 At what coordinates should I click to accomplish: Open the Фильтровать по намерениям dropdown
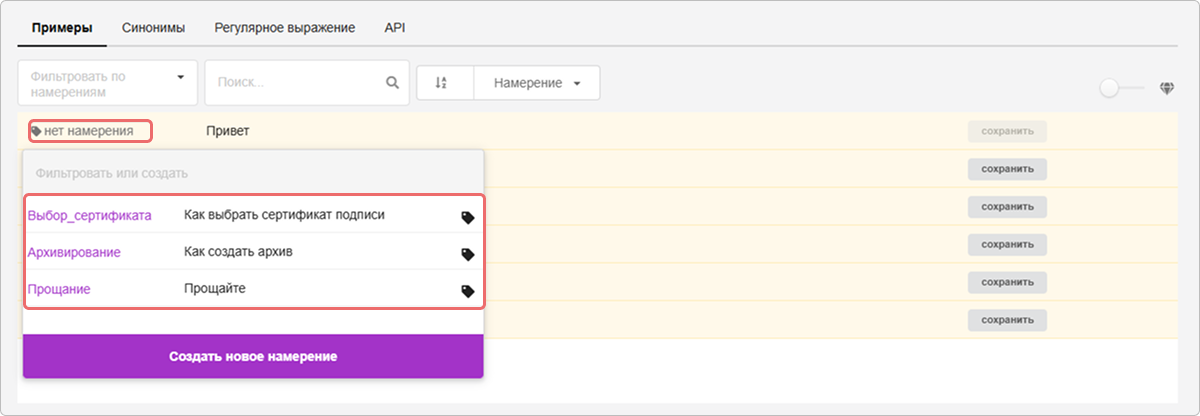click(x=108, y=83)
